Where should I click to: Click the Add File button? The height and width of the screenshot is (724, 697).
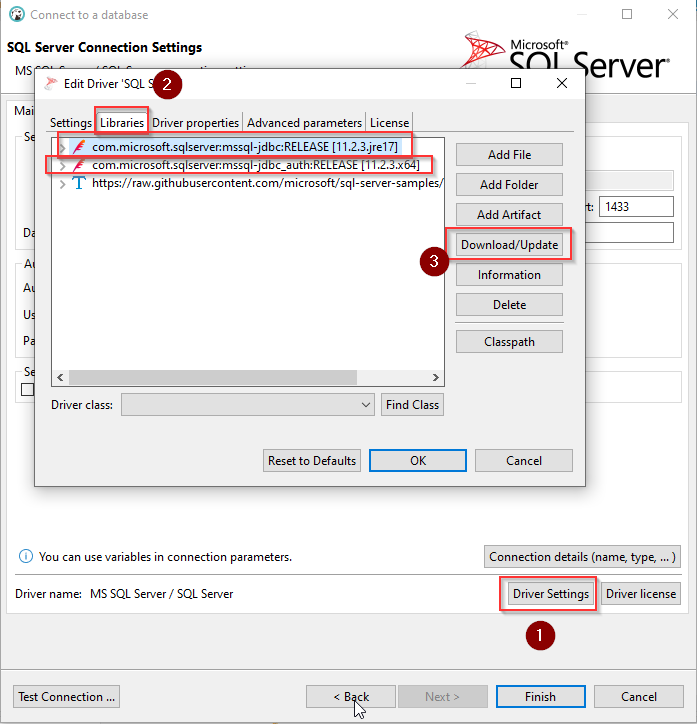coord(509,155)
